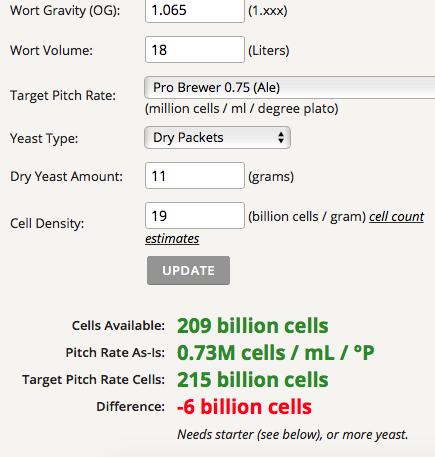This screenshot has width=435, height=457.
Task: Click the Wort Volume label
Action: pyautogui.click(x=51, y=50)
